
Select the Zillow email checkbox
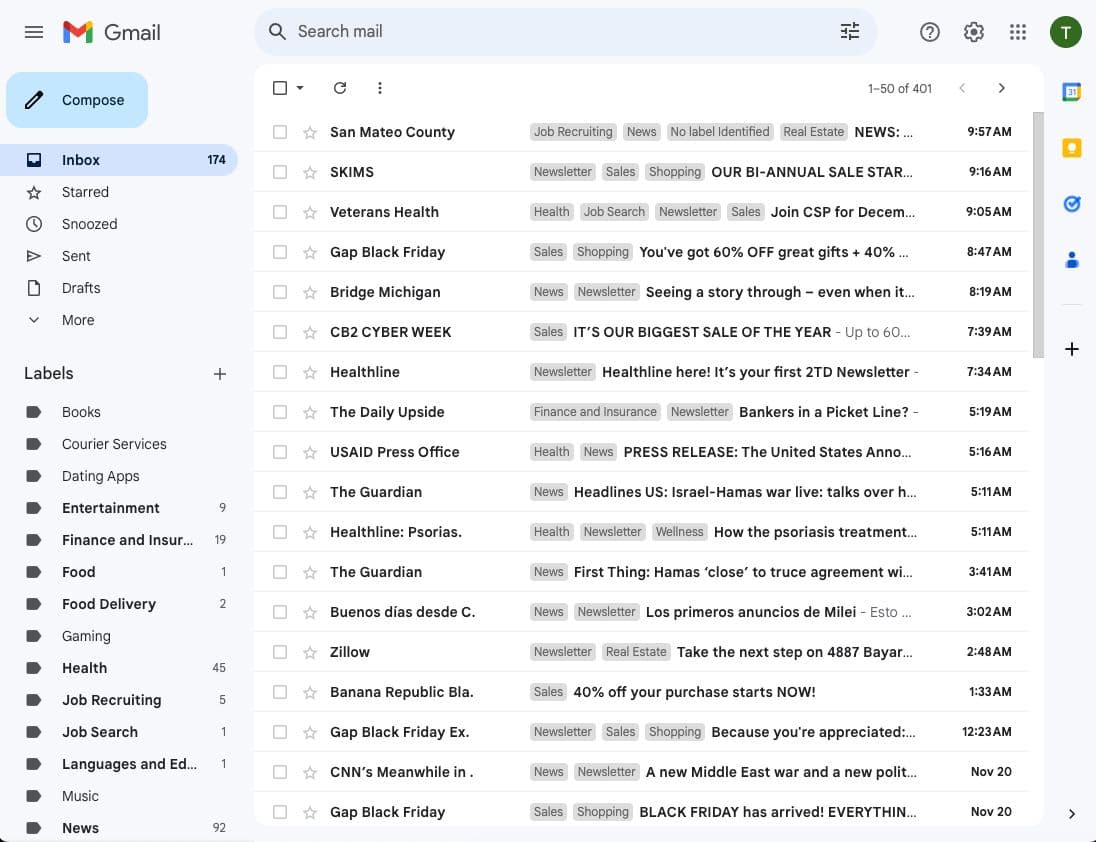click(x=280, y=652)
